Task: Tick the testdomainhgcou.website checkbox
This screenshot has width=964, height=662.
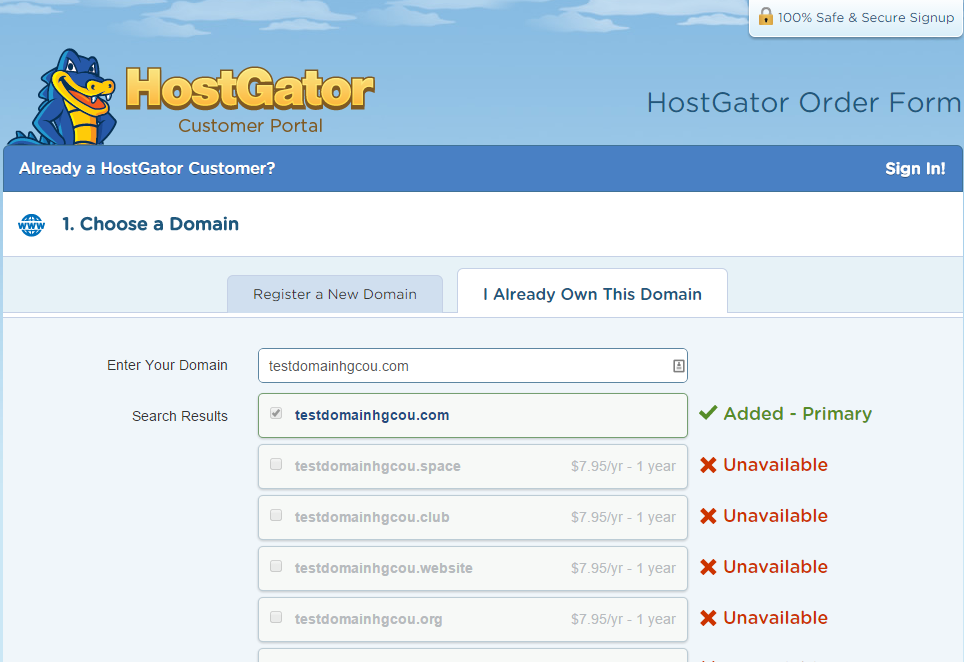Action: (x=276, y=566)
